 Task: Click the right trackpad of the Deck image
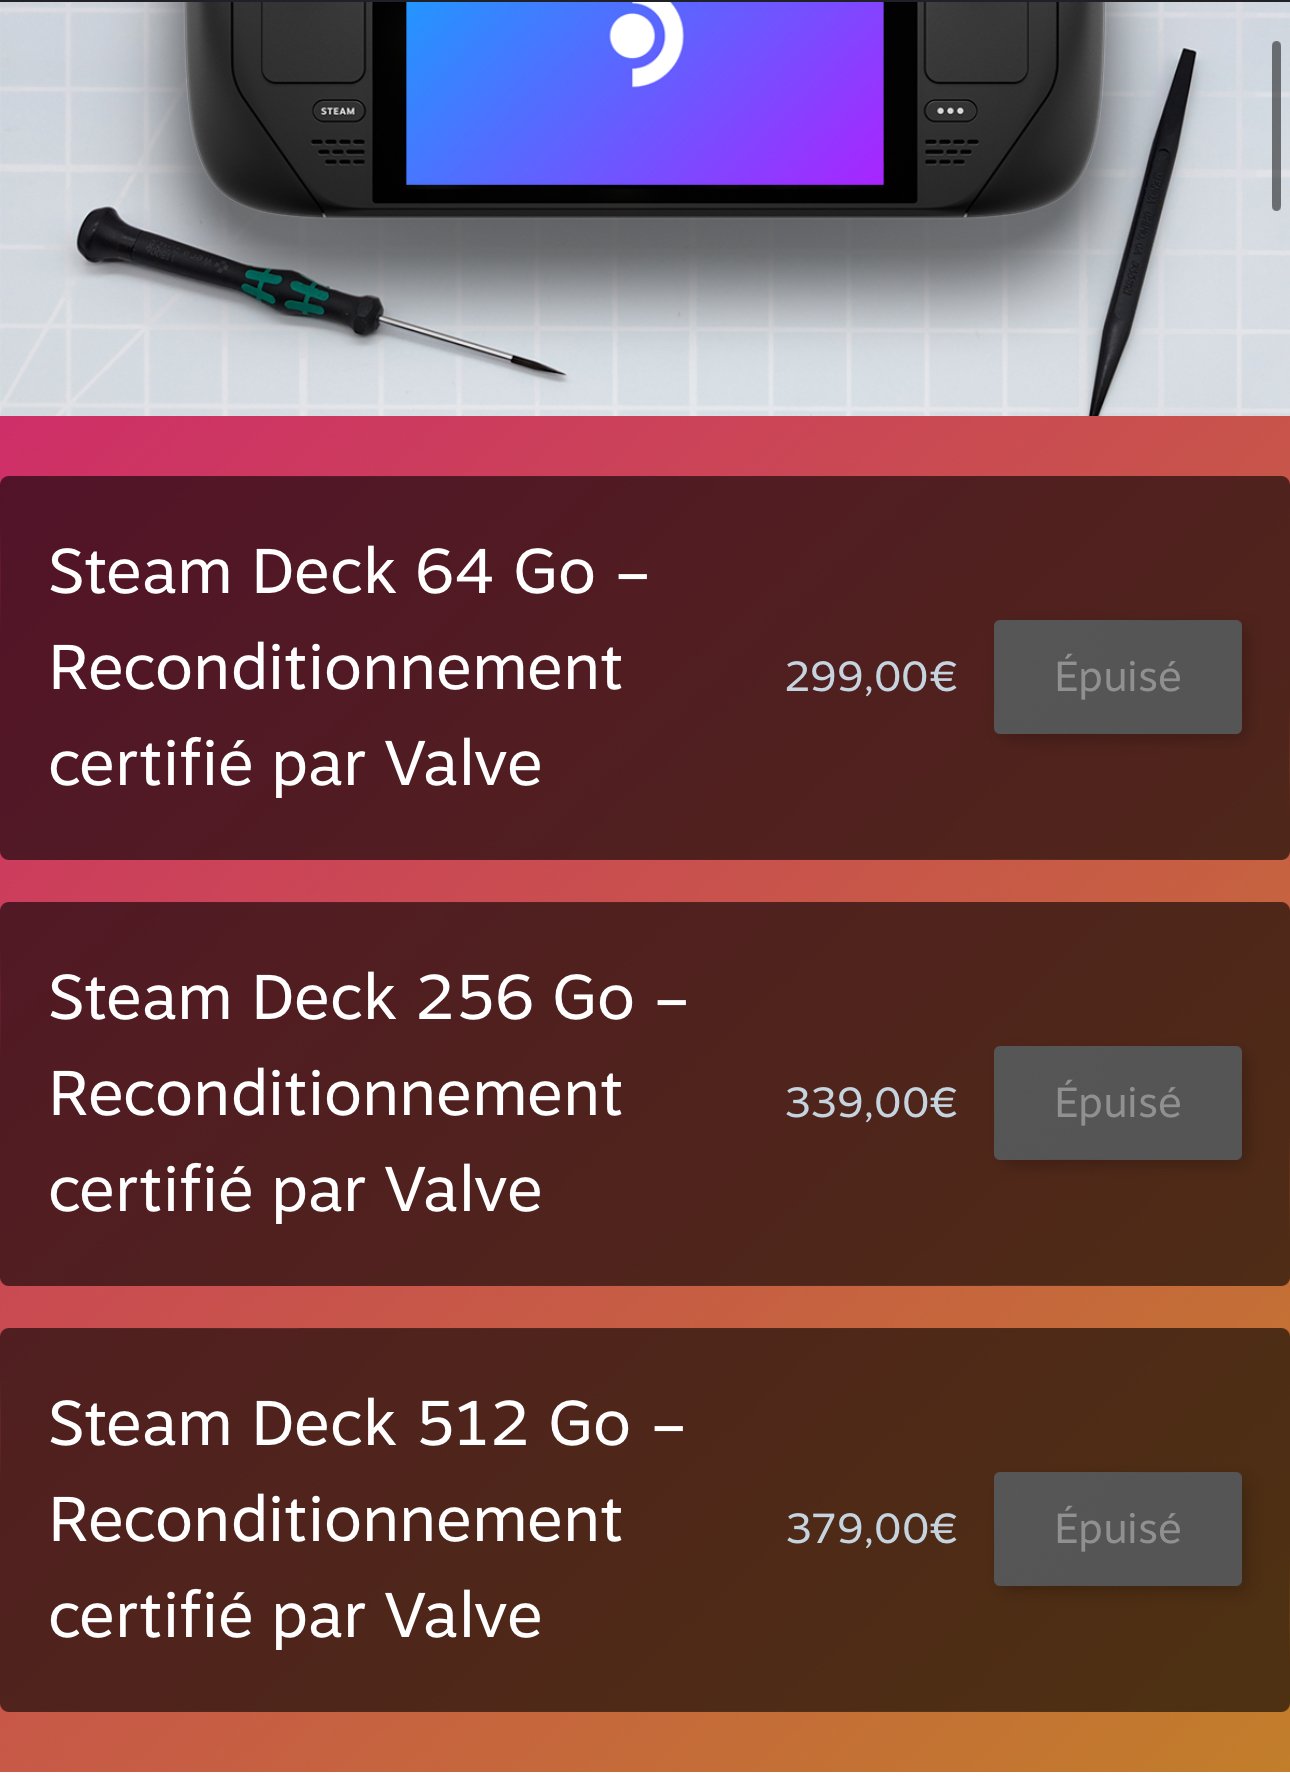pyautogui.click(x=976, y=42)
